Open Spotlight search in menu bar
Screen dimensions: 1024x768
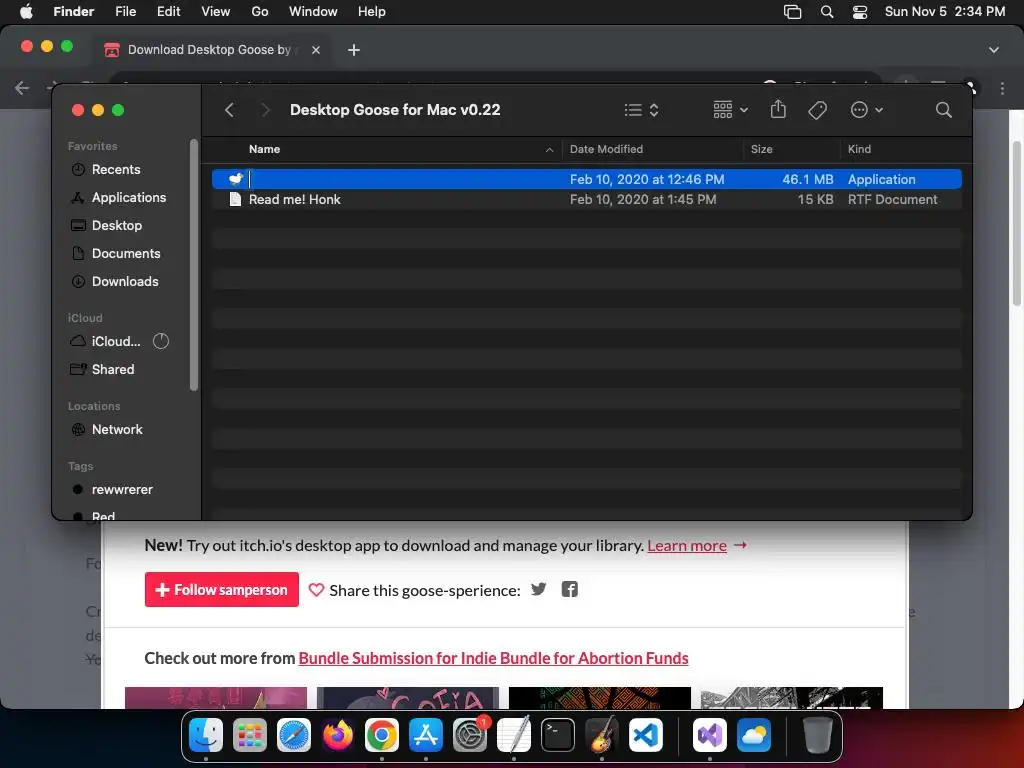point(827,11)
